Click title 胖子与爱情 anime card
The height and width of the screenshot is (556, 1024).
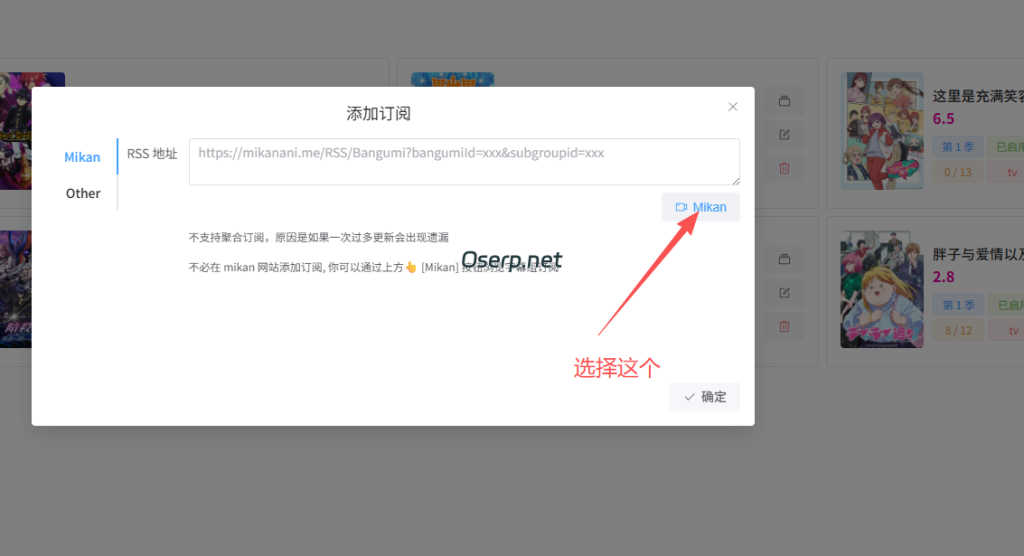pos(978,254)
